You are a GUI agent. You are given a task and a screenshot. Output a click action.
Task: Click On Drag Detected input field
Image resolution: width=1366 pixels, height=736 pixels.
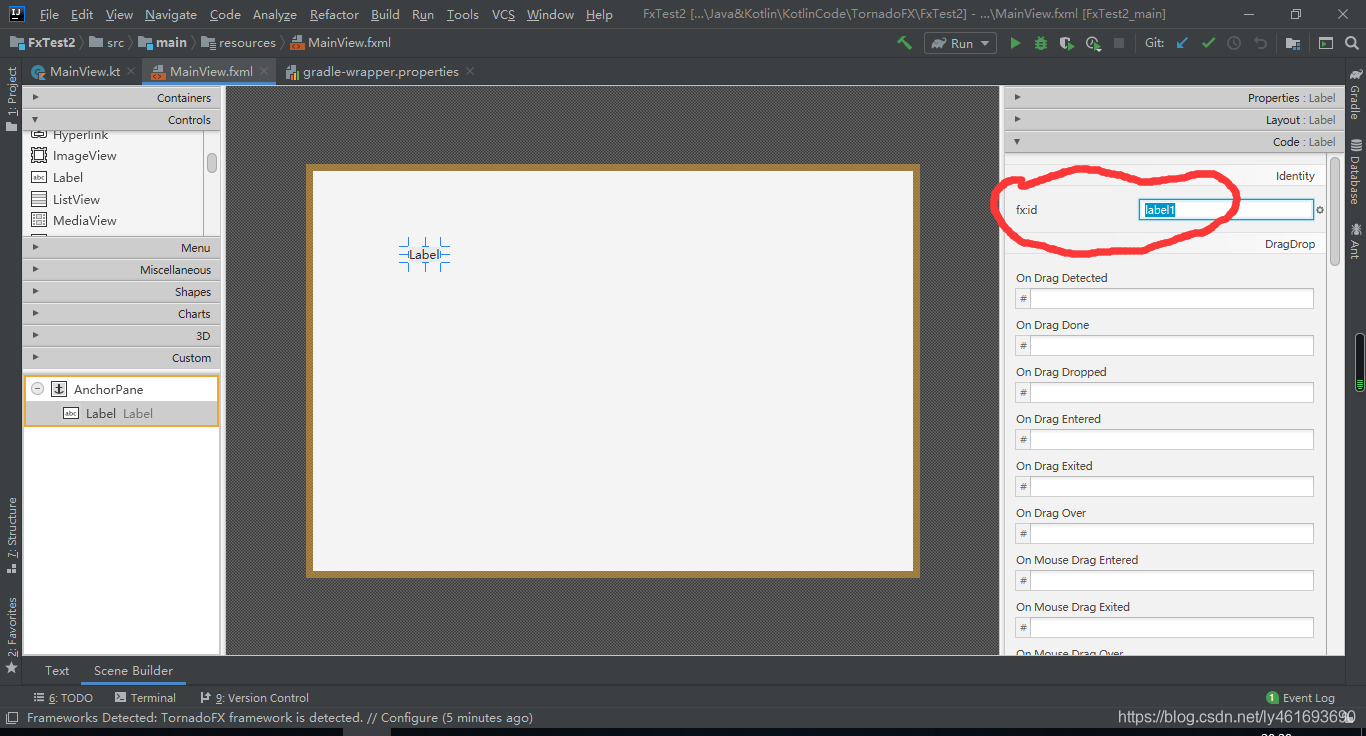[x=1171, y=298]
